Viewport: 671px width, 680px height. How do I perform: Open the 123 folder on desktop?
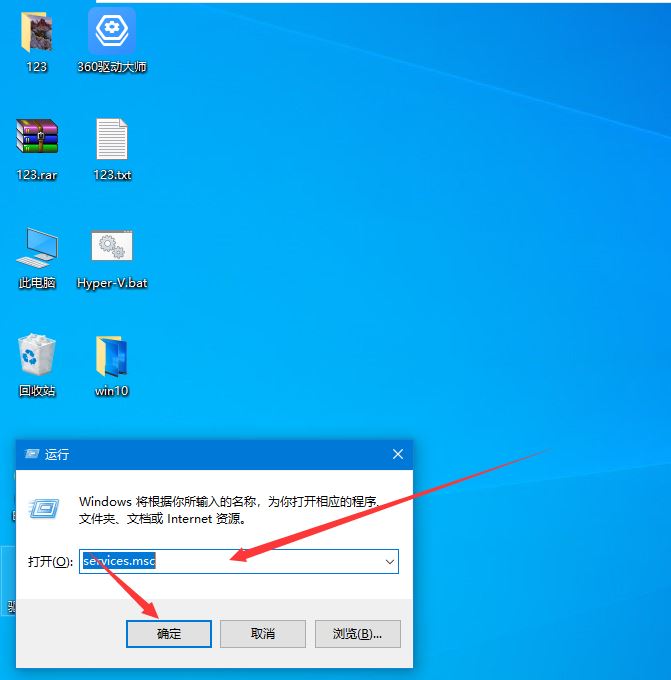[37, 34]
